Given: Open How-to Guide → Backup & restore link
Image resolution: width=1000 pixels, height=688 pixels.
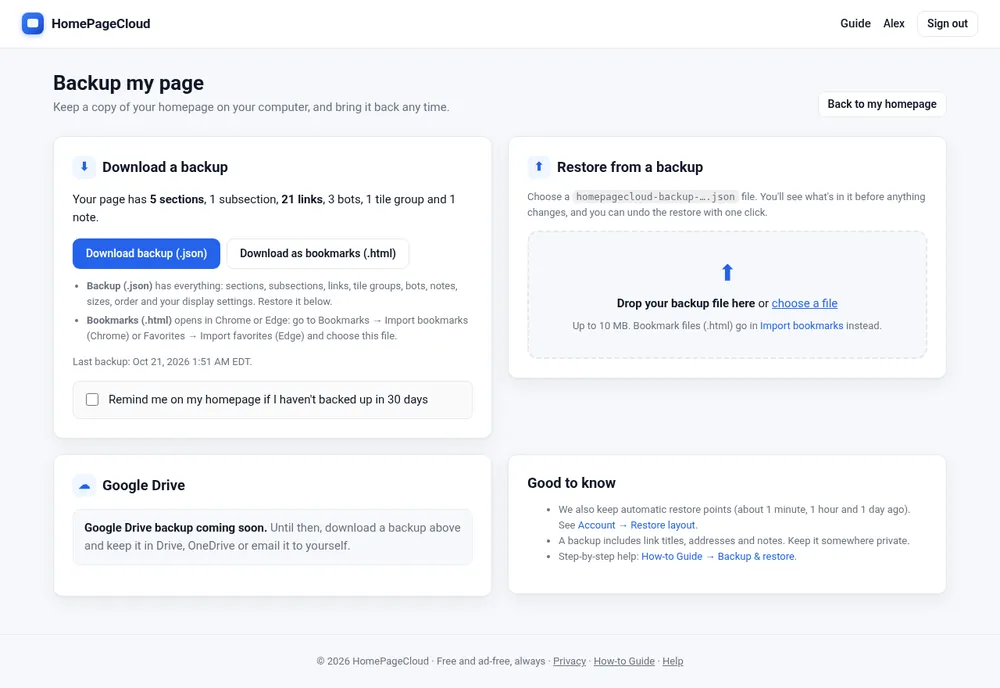Looking at the screenshot, I should tap(718, 557).
